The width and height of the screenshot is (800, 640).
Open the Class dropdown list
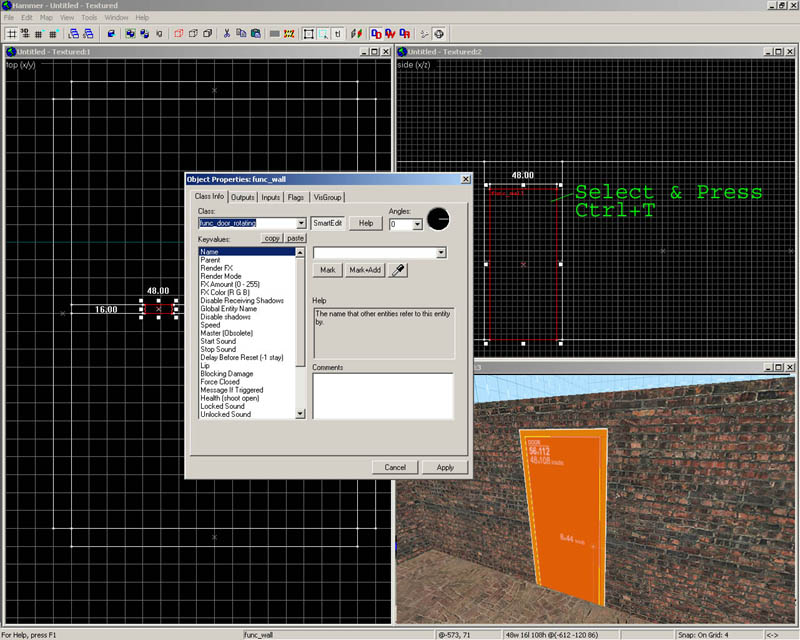[x=301, y=224]
